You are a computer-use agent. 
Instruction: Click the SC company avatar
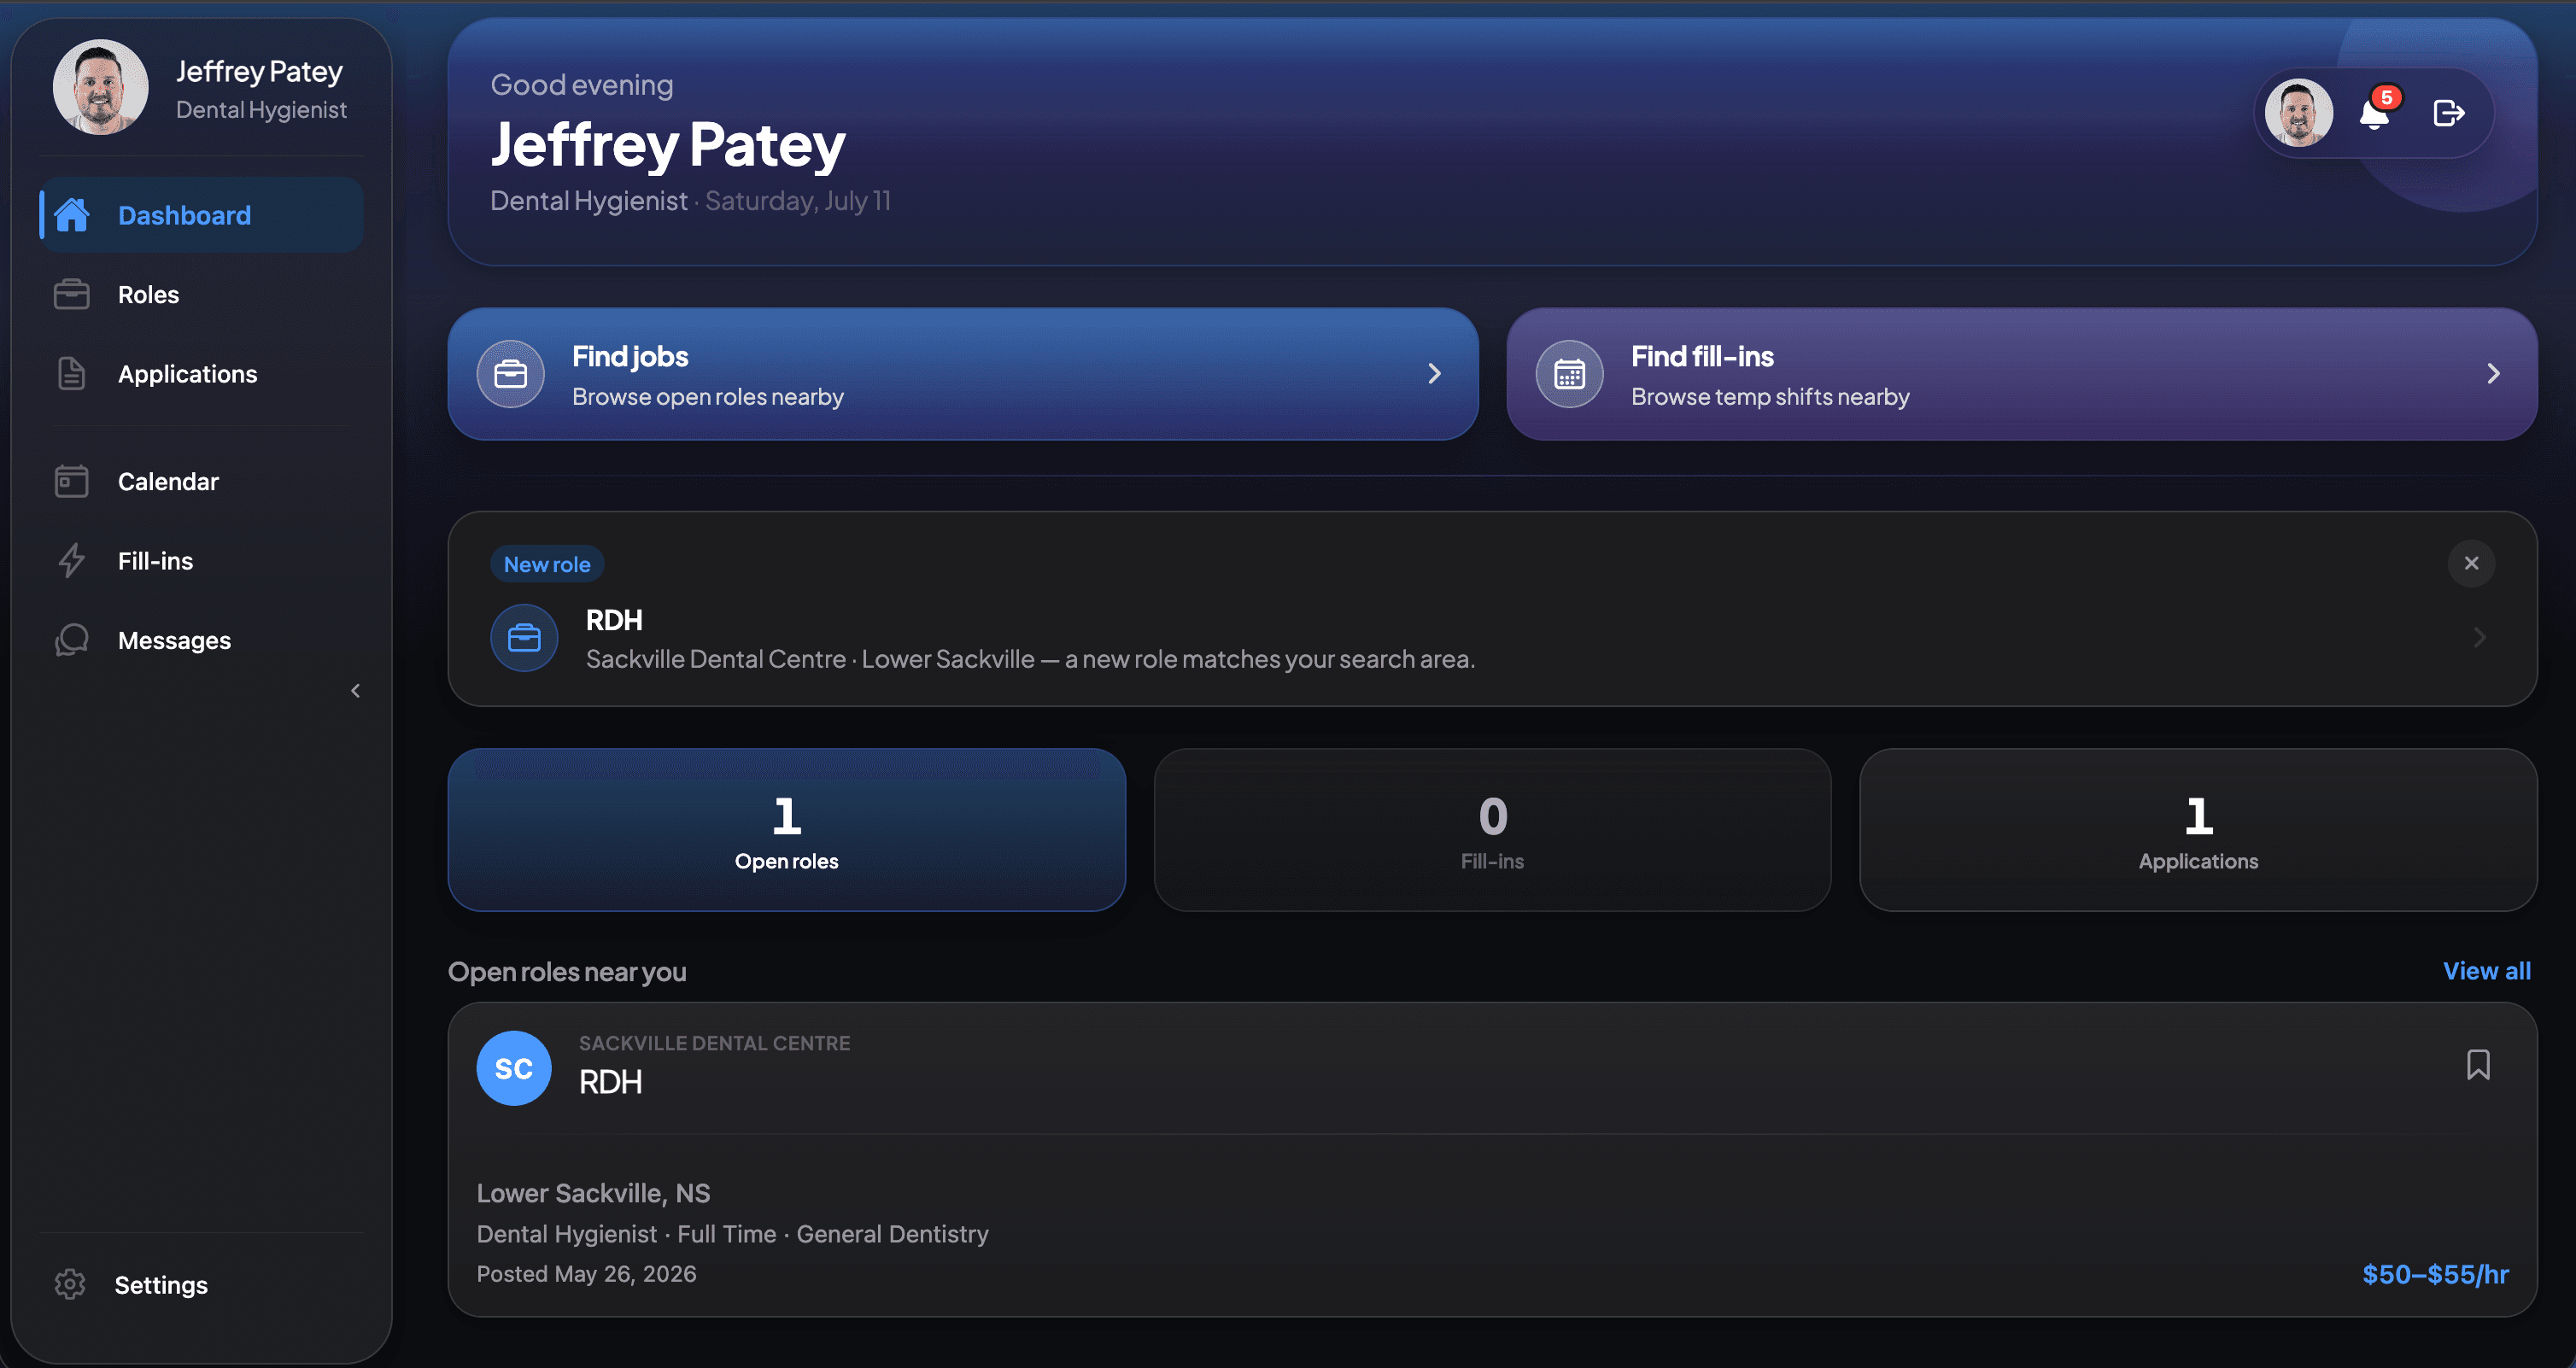(514, 1068)
